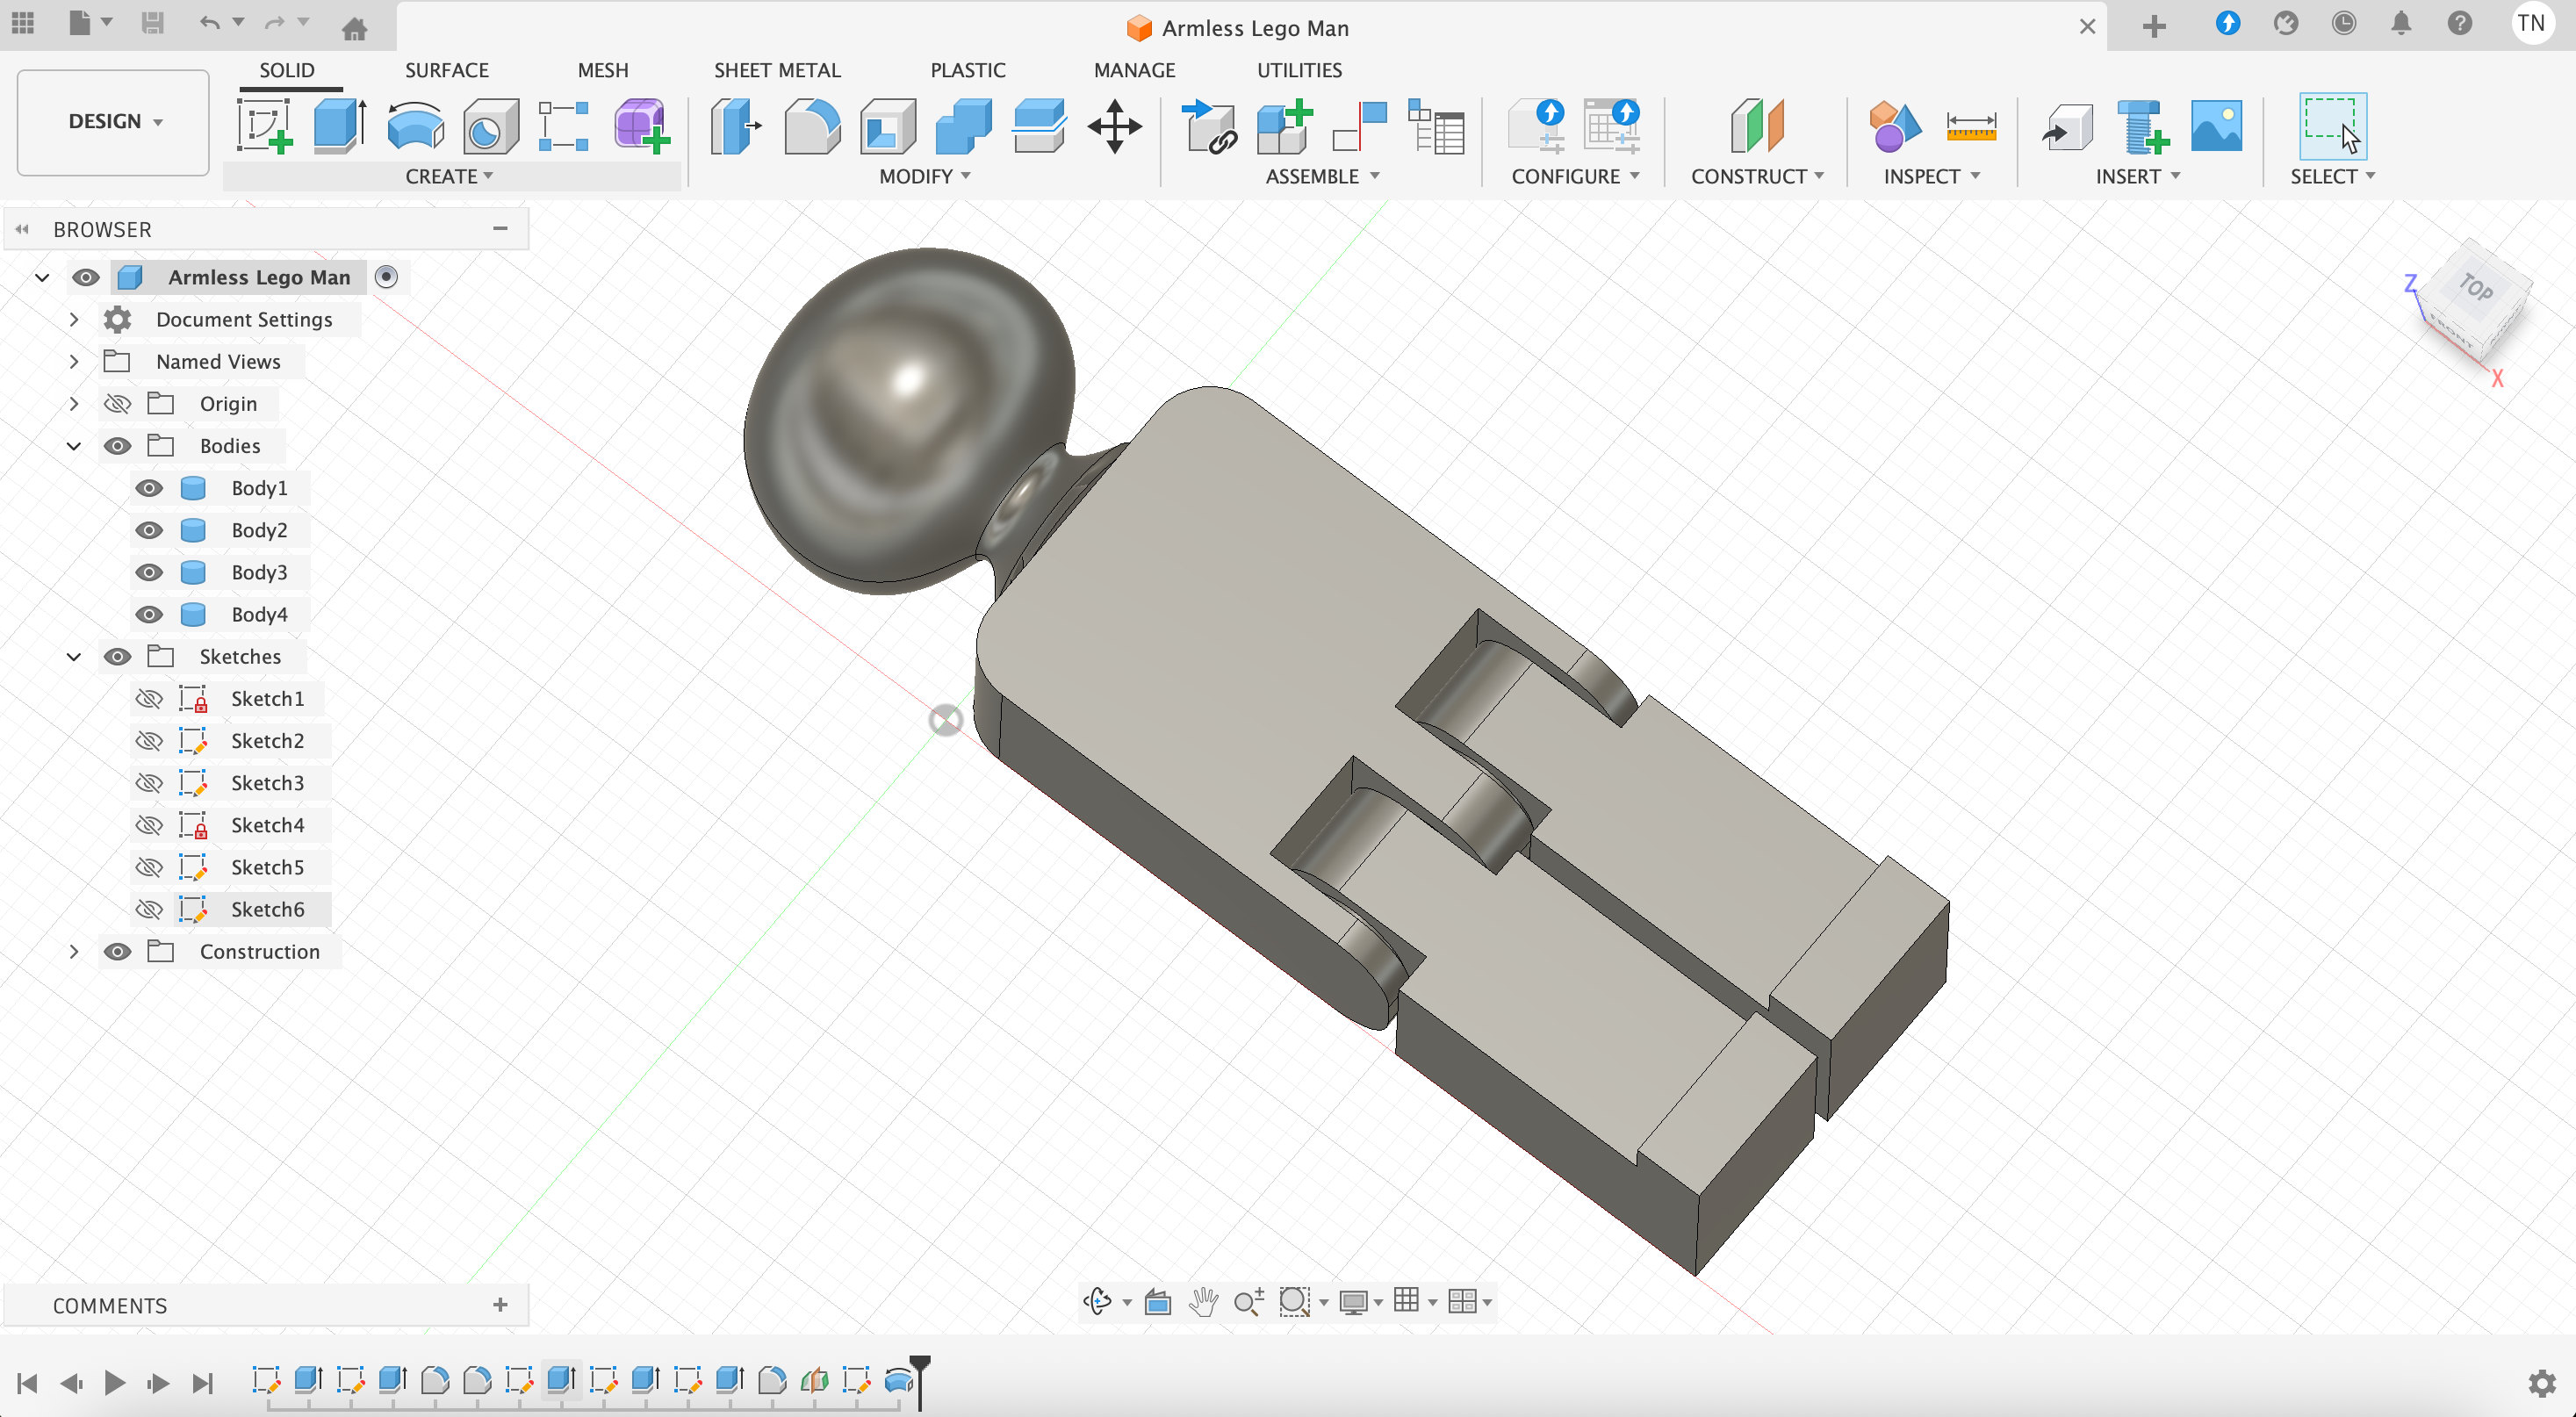Switch to the SURFACE tab

coord(446,70)
